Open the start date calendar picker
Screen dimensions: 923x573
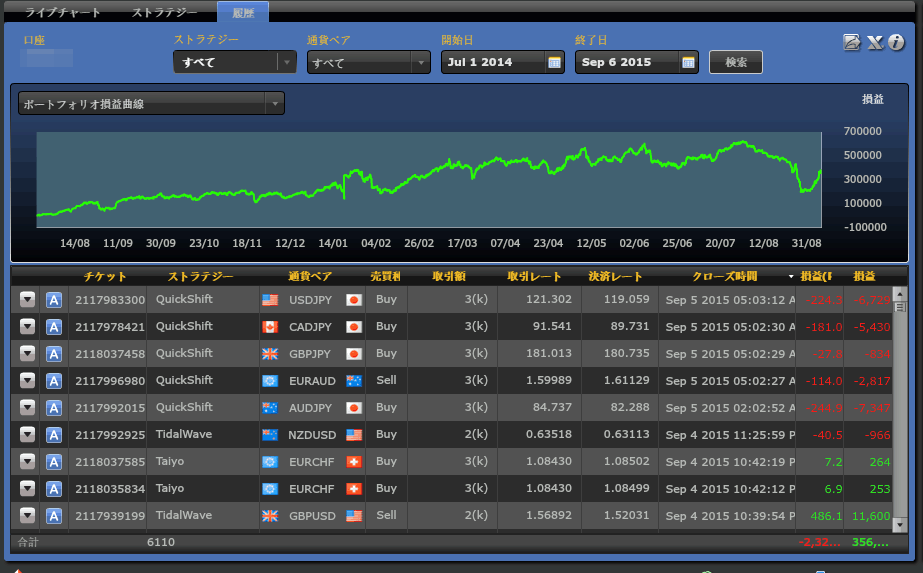click(554, 62)
